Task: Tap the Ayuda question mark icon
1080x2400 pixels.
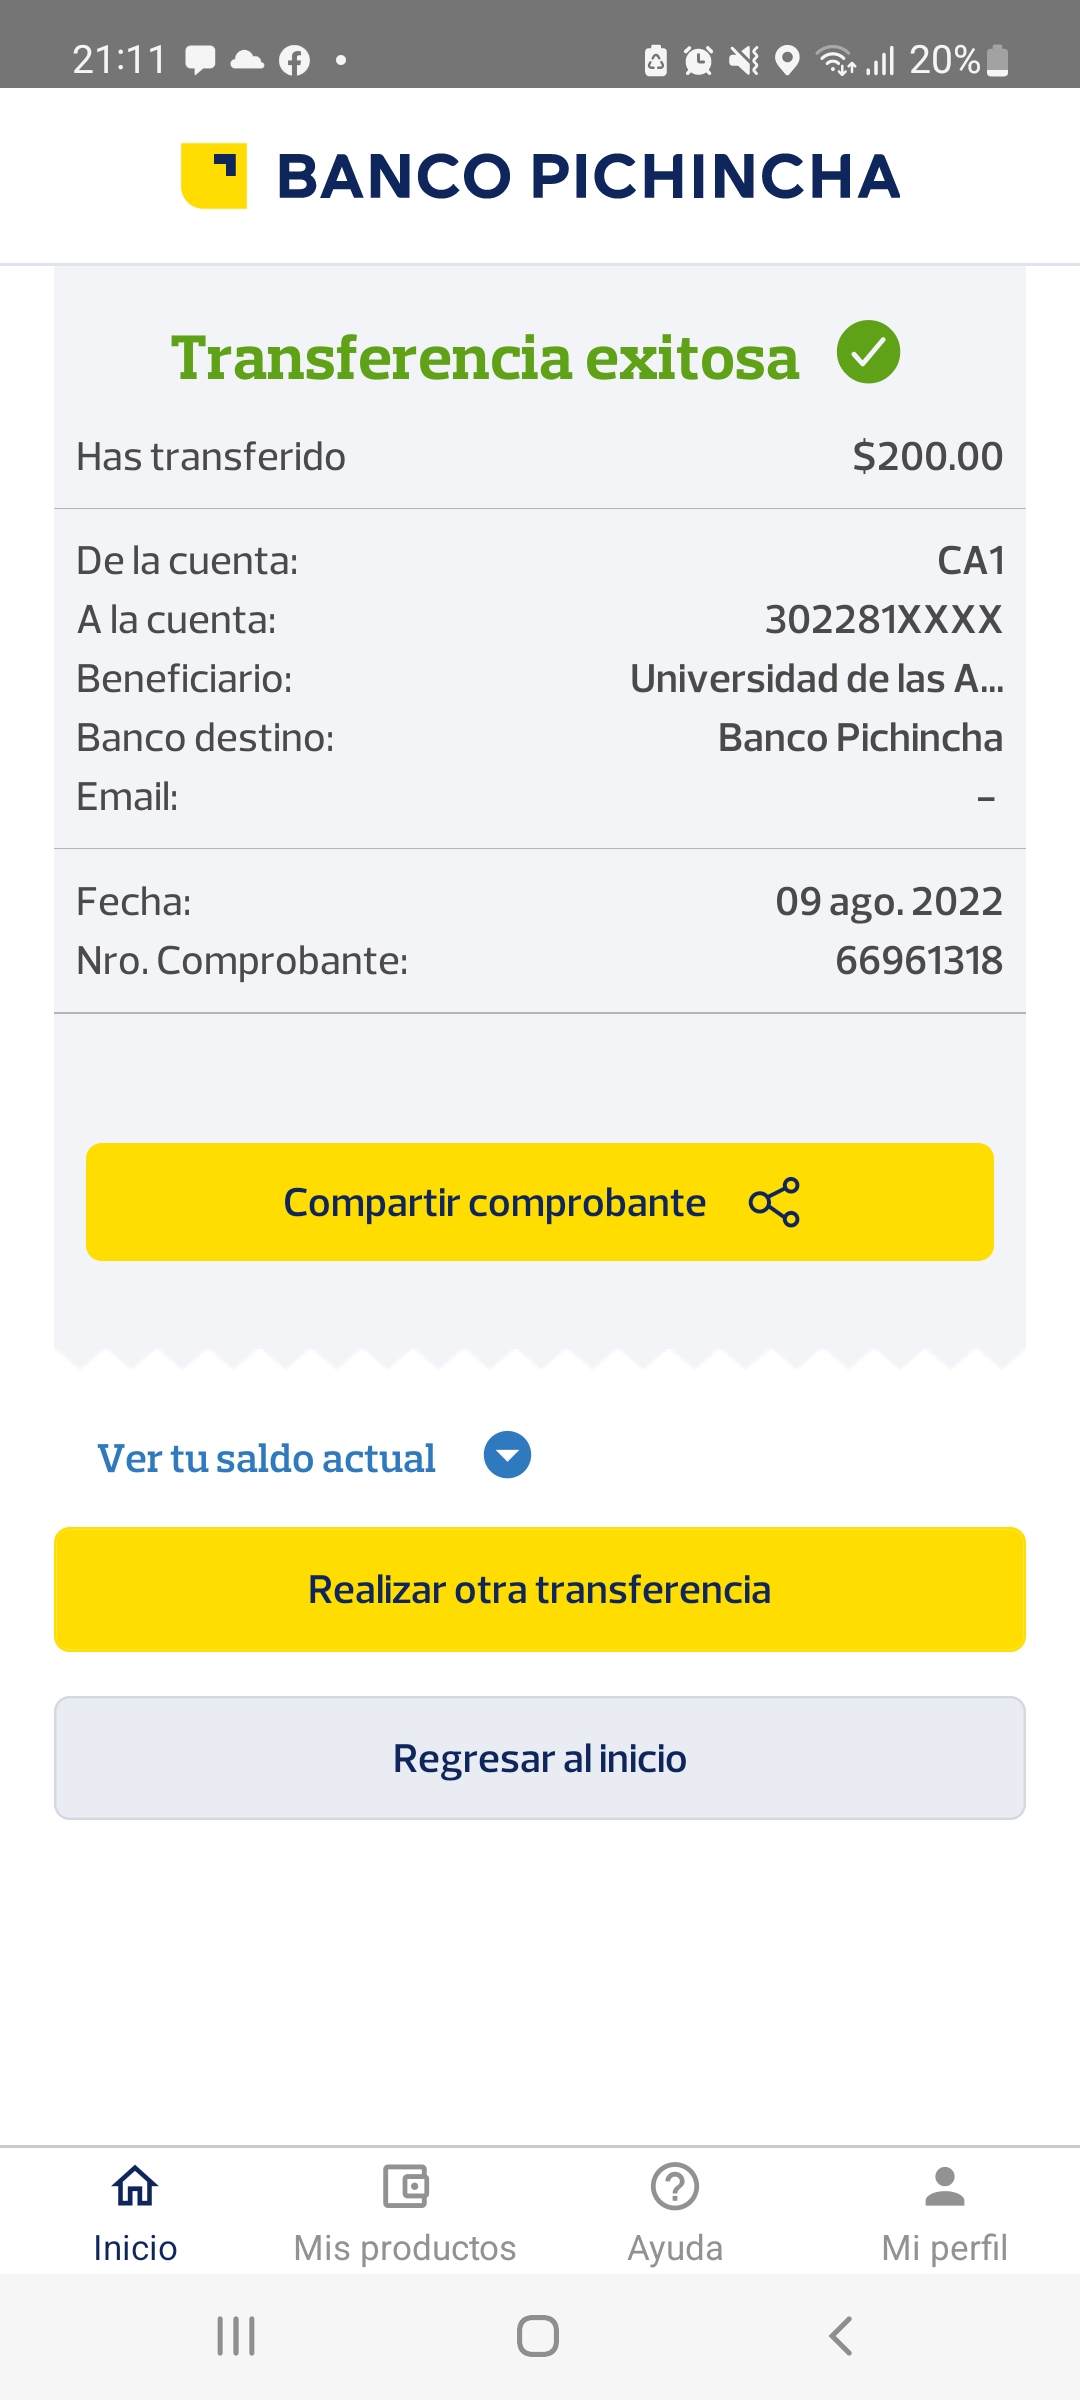Action: point(675,2186)
